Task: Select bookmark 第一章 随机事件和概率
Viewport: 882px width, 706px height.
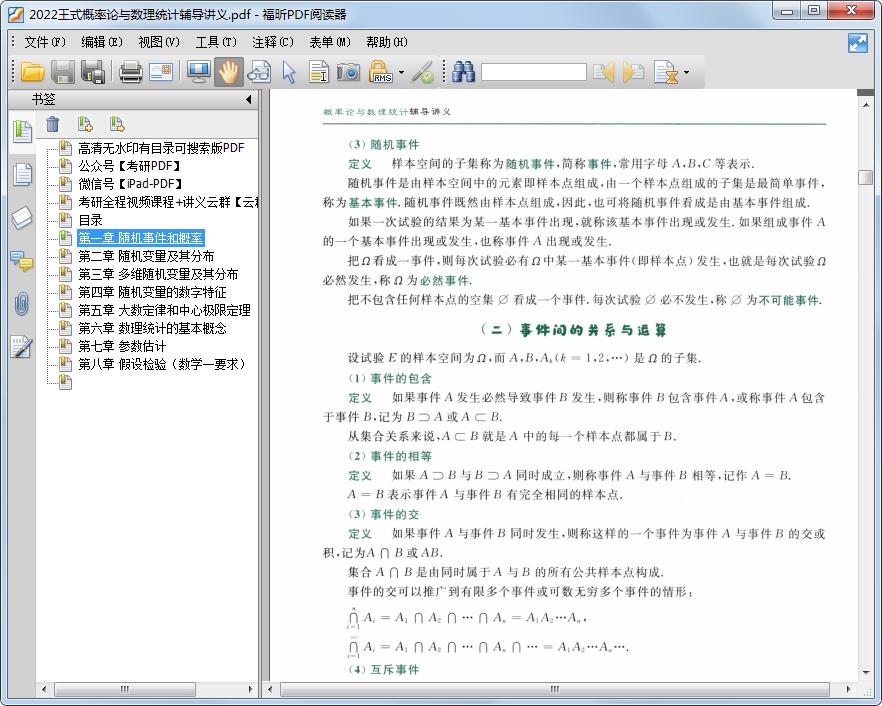Action: click(x=141, y=238)
